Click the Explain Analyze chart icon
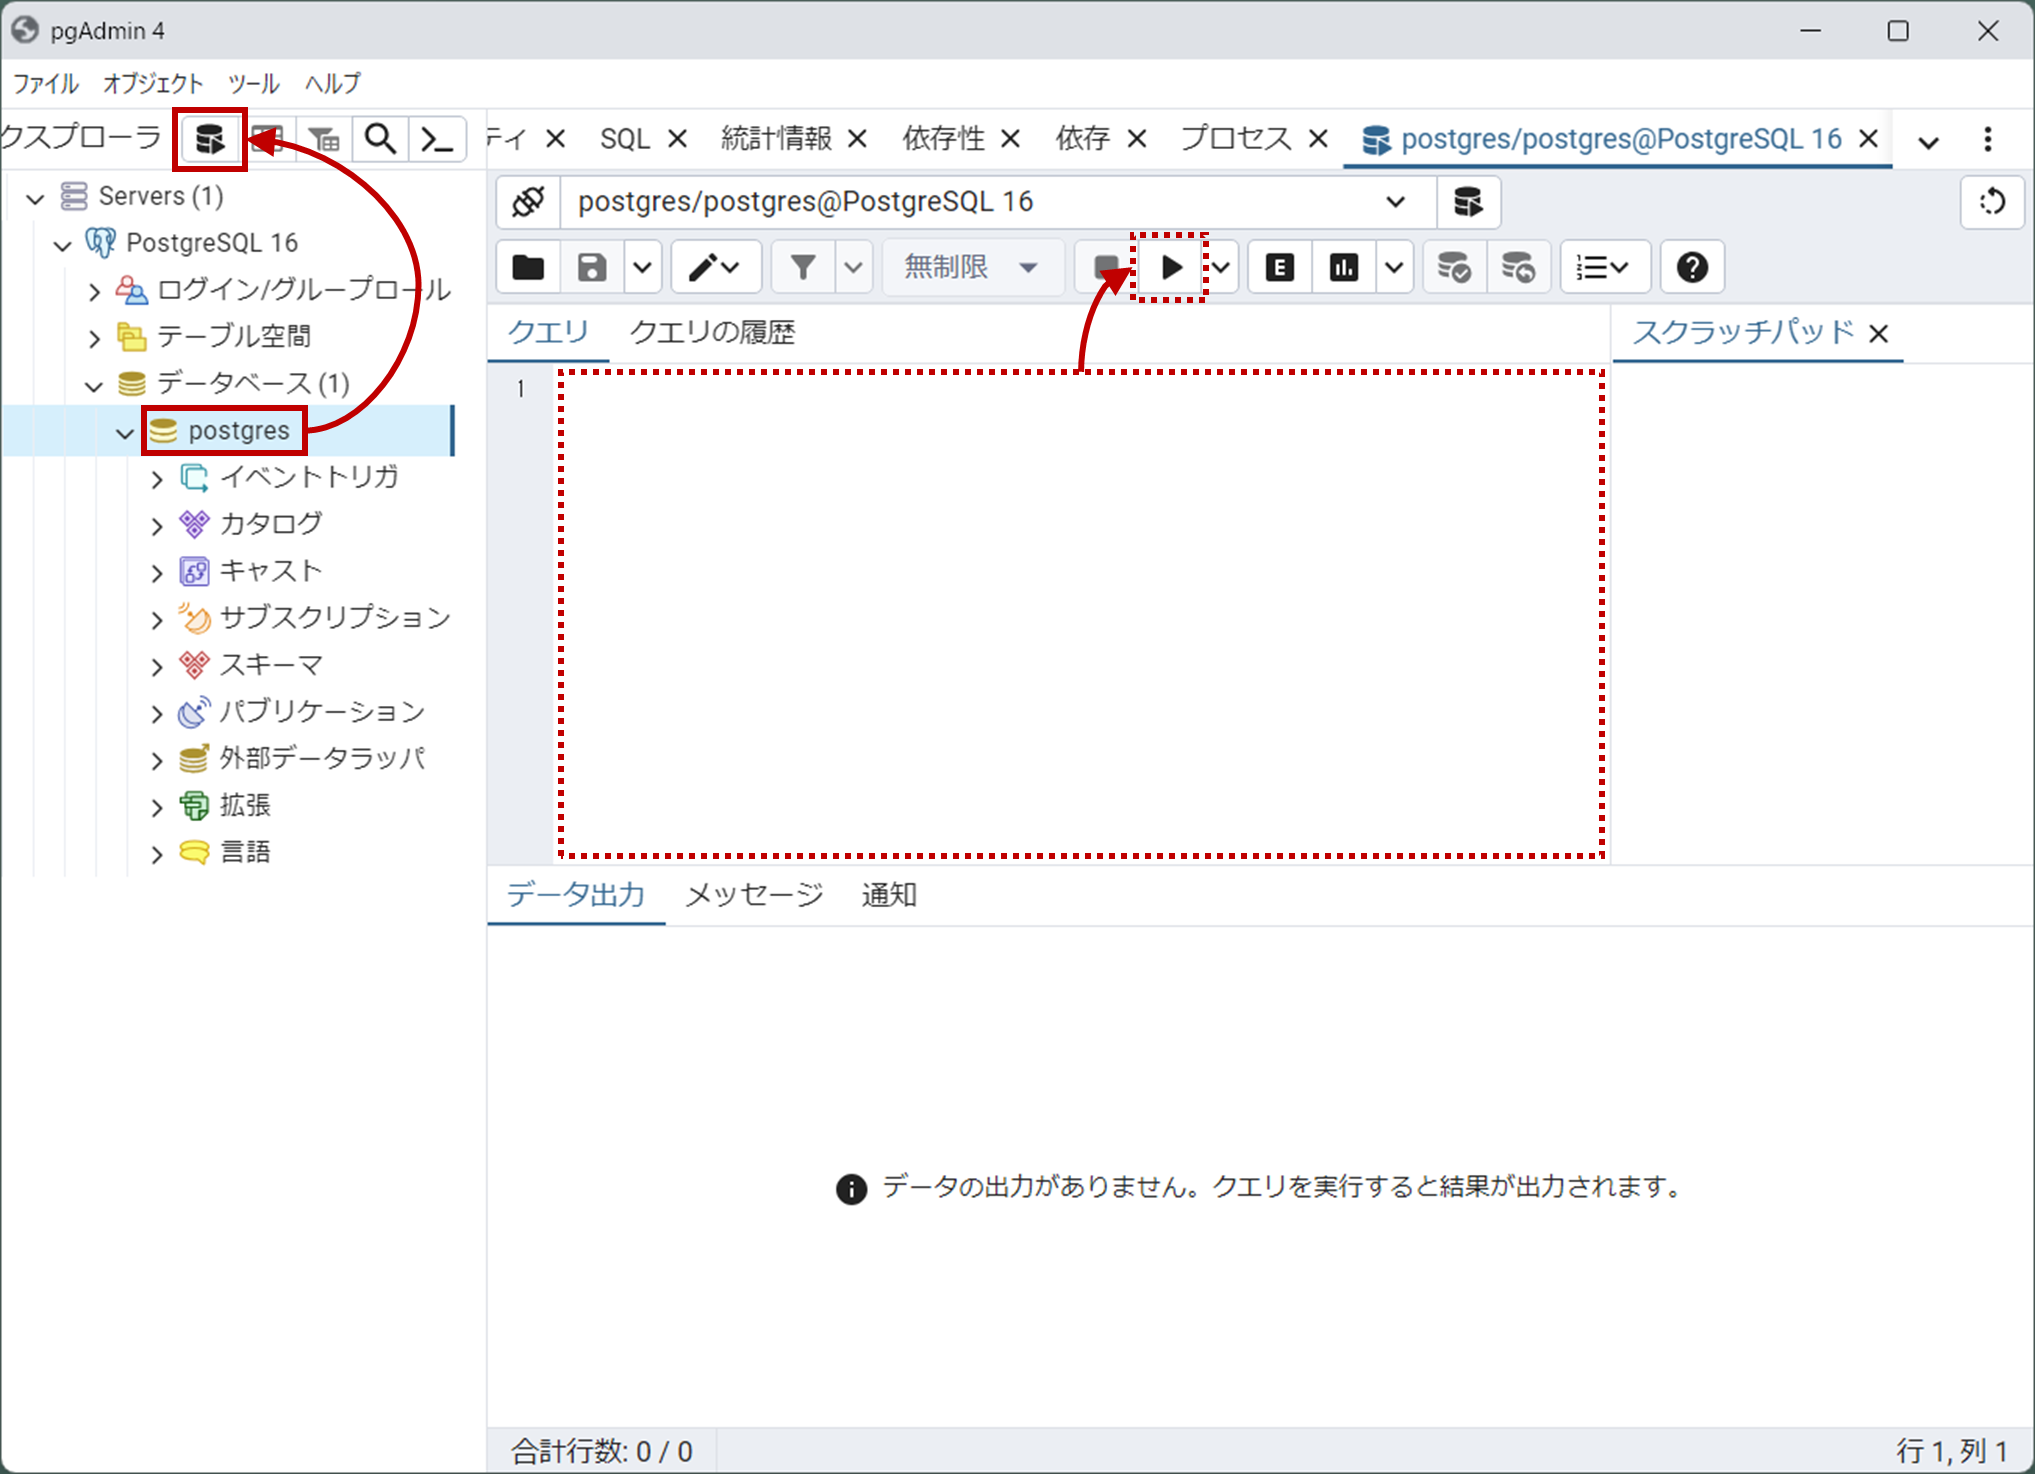 (x=1343, y=267)
